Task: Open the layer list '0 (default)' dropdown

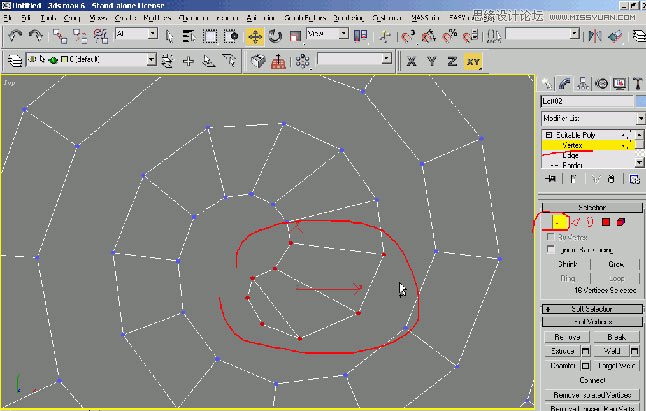Action: coord(91,60)
